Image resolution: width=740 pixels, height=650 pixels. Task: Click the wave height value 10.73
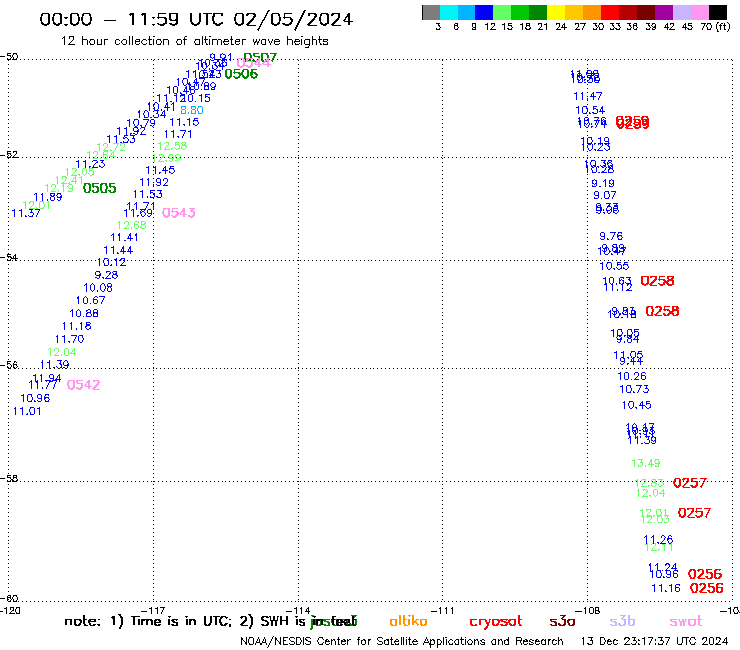point(634,389)
